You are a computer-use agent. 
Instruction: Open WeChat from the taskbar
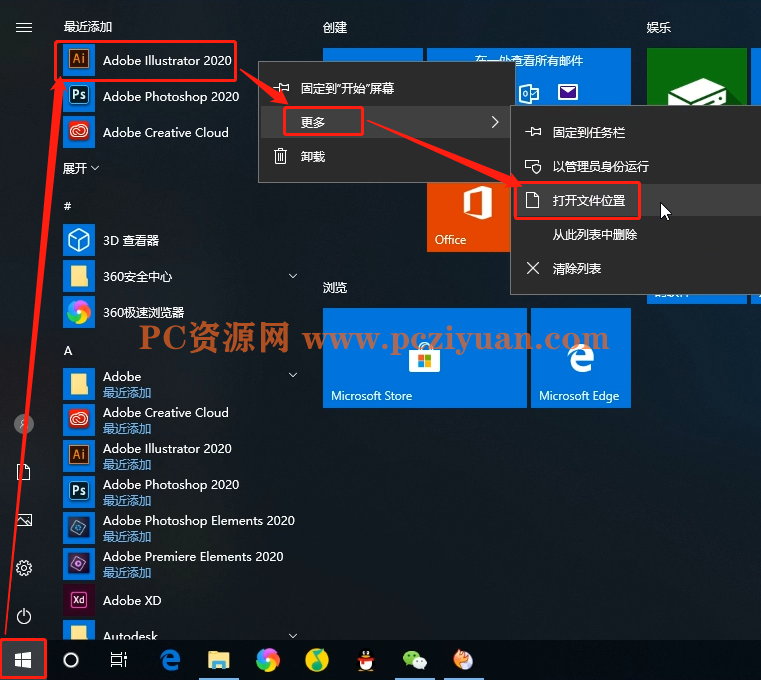(414, 660)
